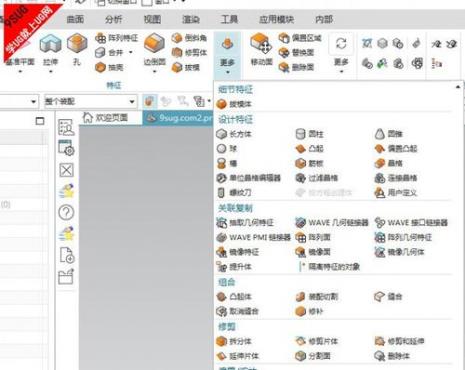Click the gallery scroll-up arrow
Image resolution: width=465 pixels, height=370 pixels.
[458, 87]
